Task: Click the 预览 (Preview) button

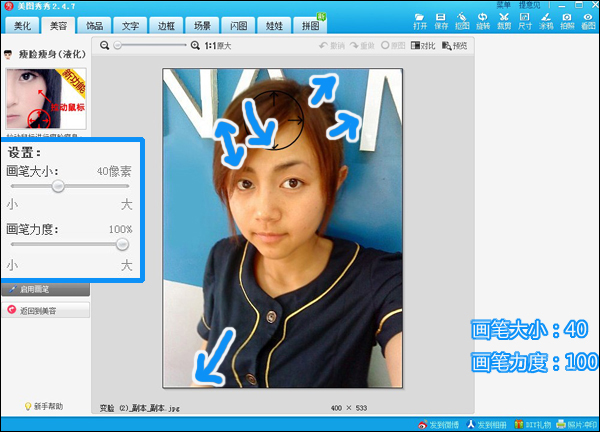Action: [455, 46]
